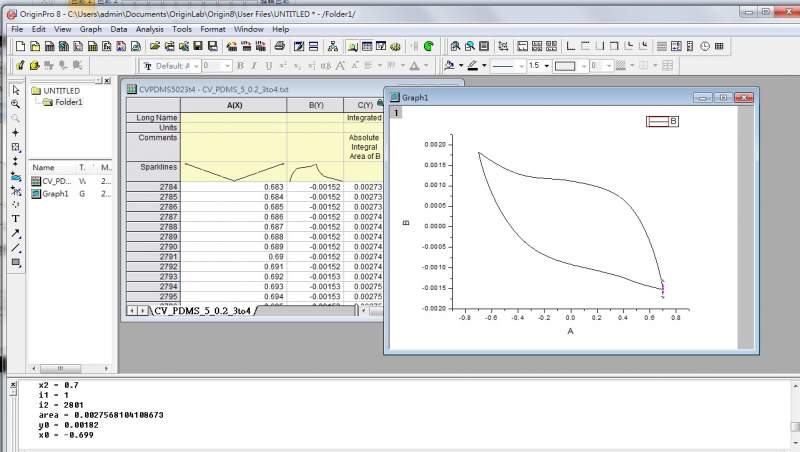Toggle Underline text formatting

pos(268,66)
